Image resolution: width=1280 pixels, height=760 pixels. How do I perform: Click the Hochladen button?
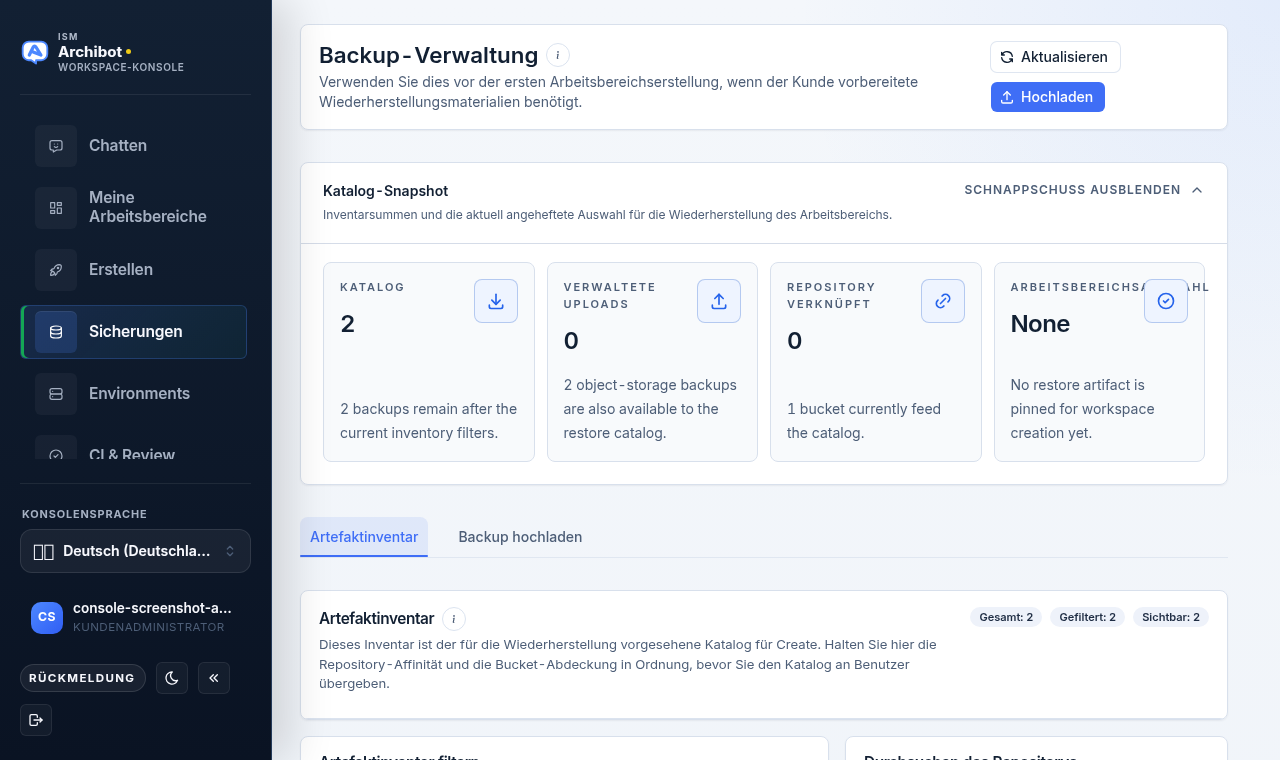coord(1048,97)
